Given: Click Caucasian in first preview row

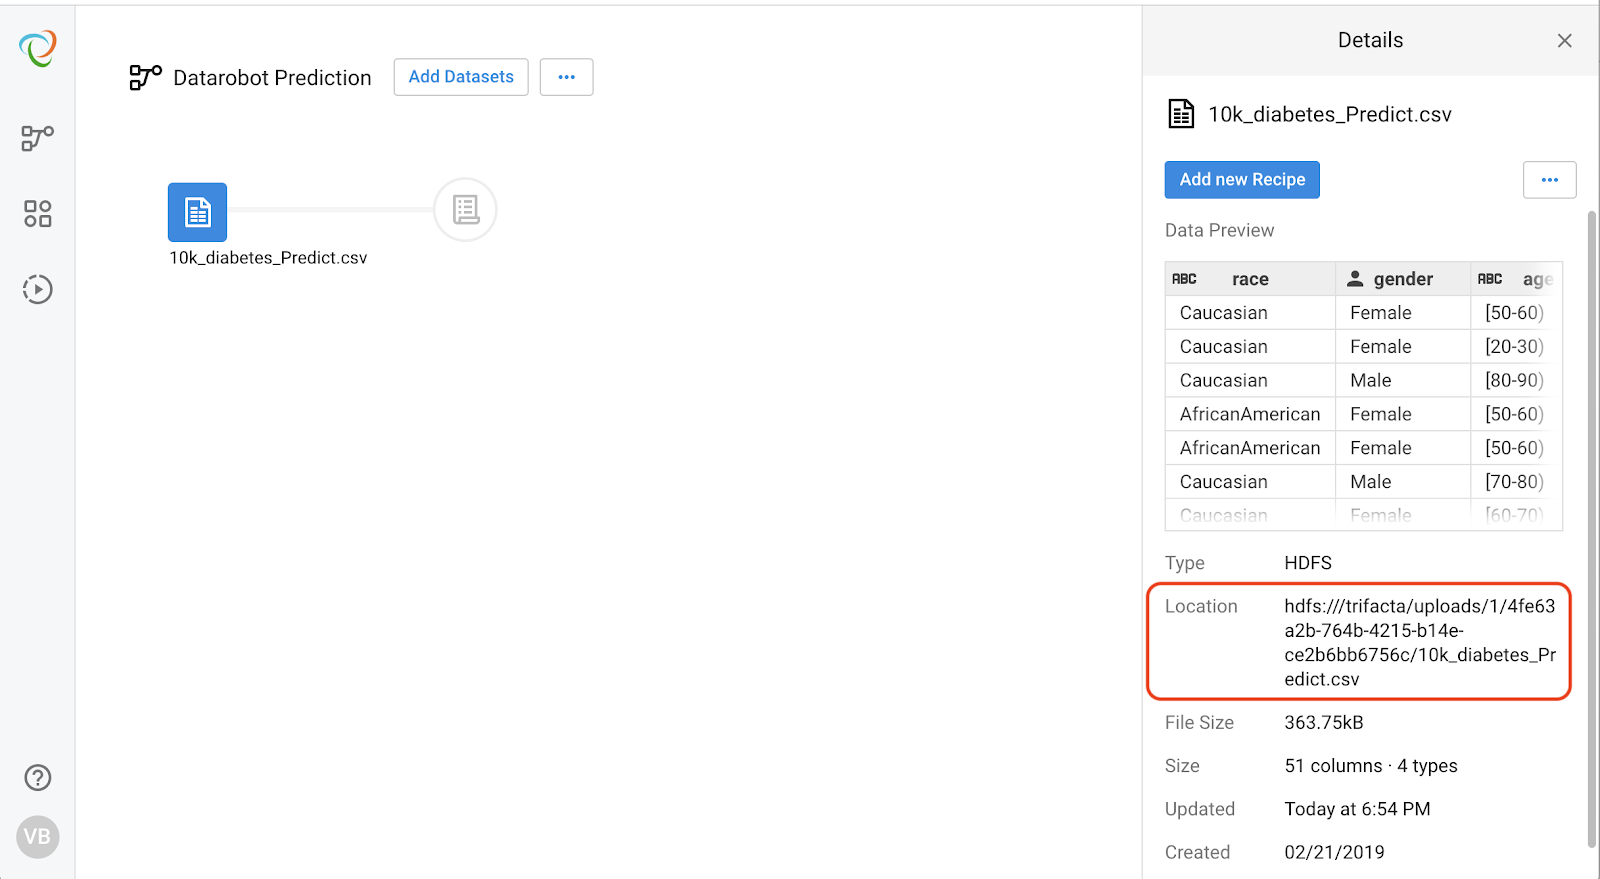Looking at the screenshot, I should pyautogui.click(x=1224, y=313).
